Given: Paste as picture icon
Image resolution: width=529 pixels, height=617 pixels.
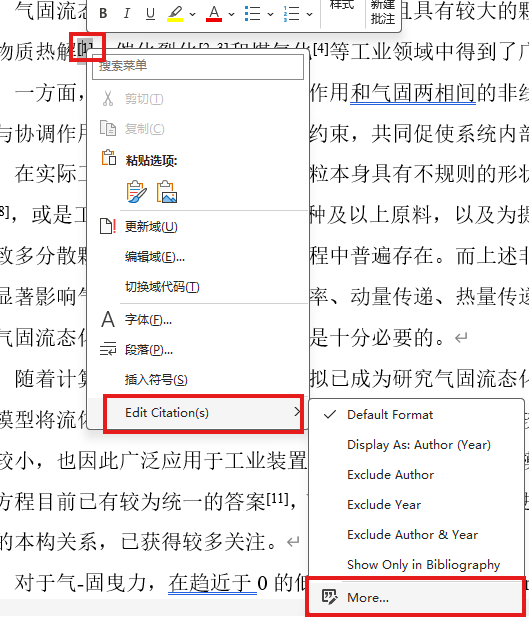Looking at the screenshot, I should click(x=167, y=192).
